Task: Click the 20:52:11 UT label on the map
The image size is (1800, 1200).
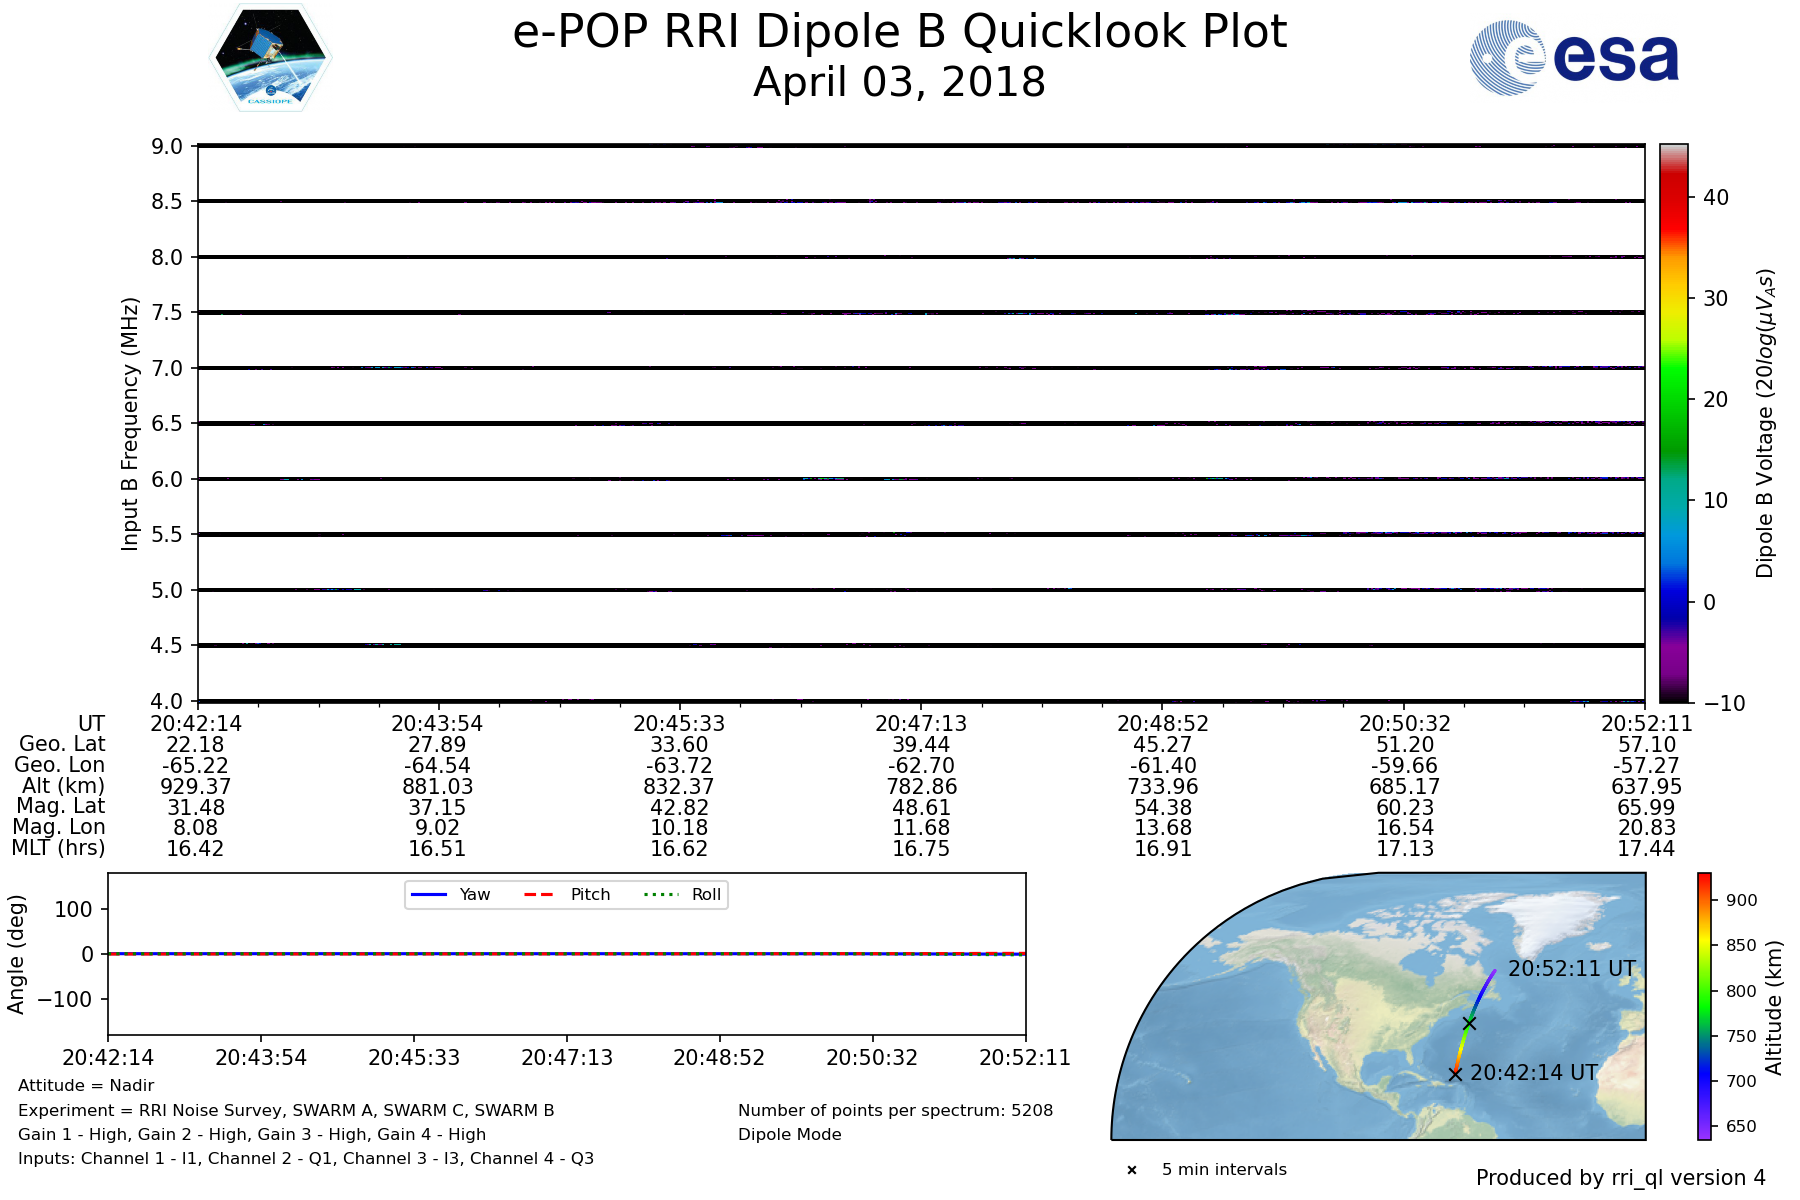Action: click(x=1571, y=969)
